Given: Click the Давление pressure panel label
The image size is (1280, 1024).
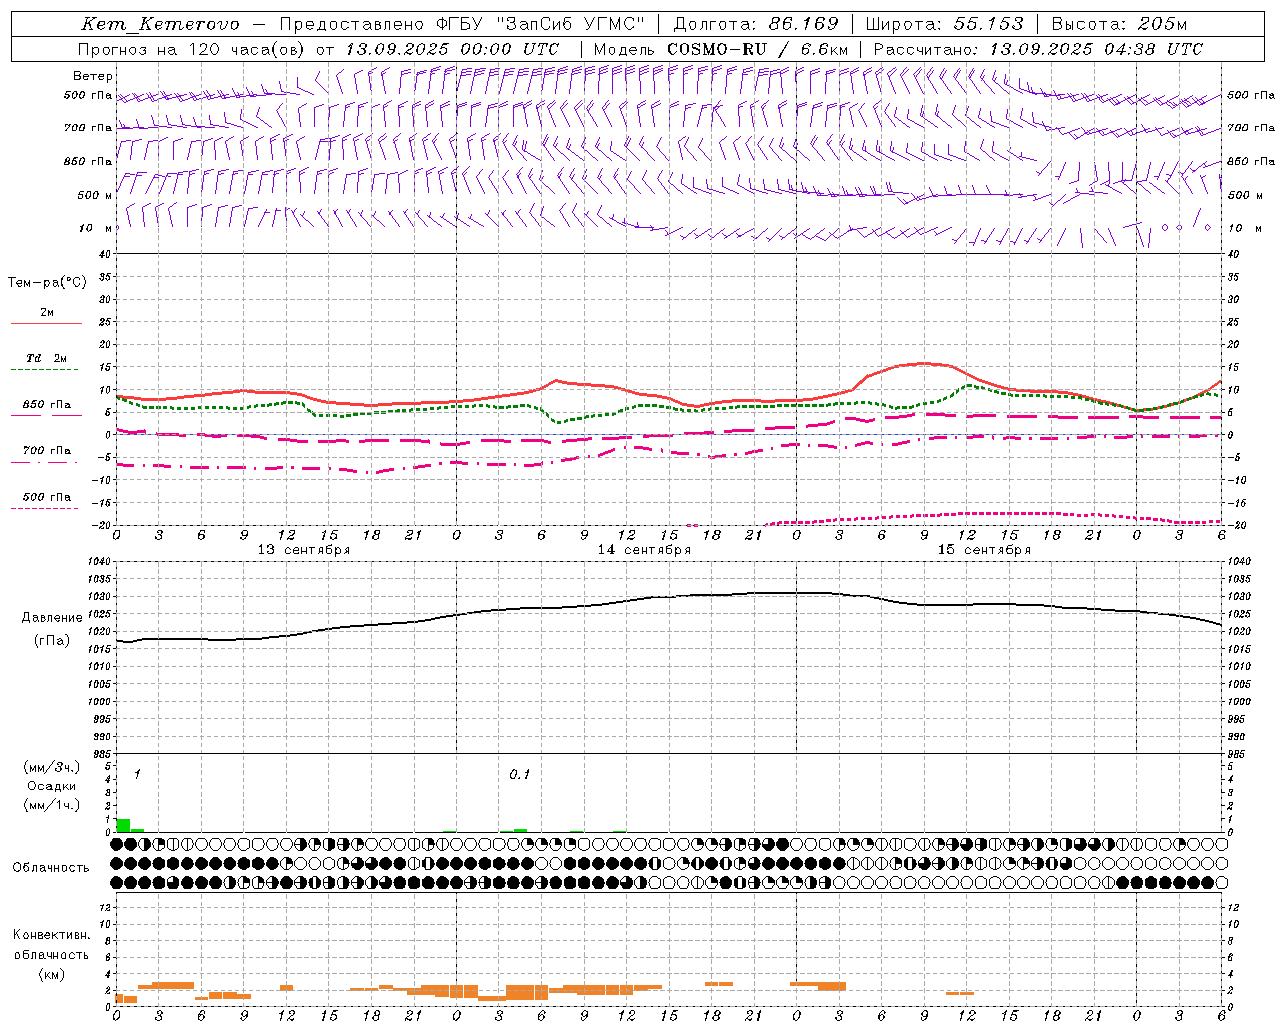Looking at the screenshot, I should pyautogui.click(x=52, y=618).
